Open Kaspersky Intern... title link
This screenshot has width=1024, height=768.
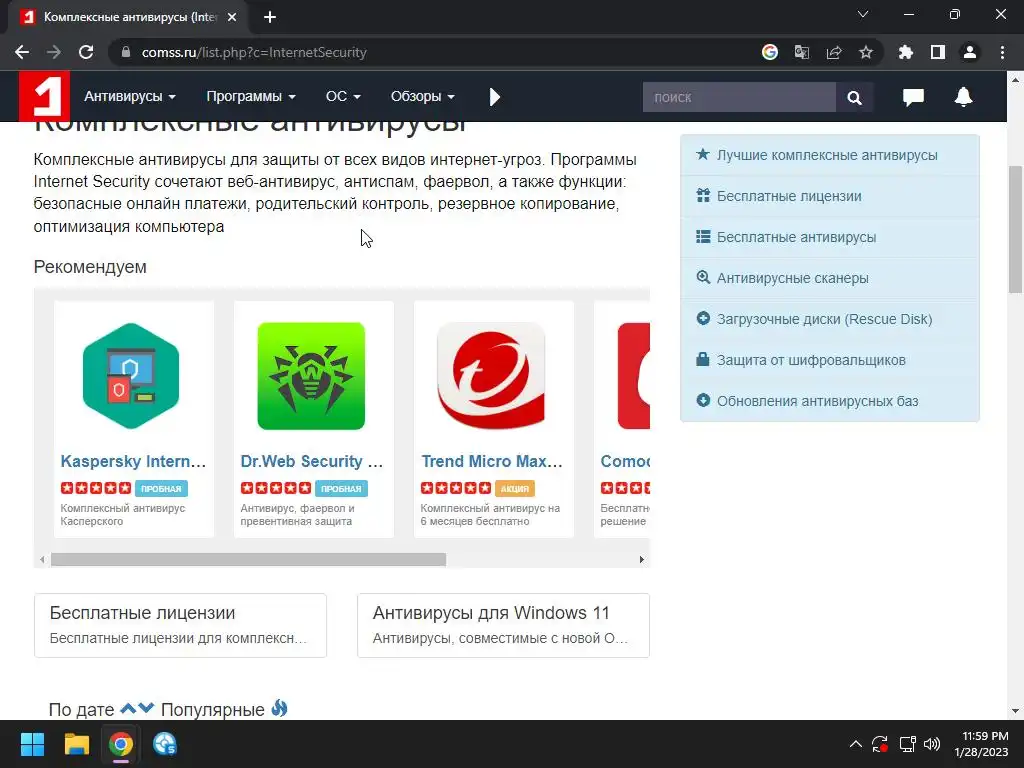coord(133,461)
